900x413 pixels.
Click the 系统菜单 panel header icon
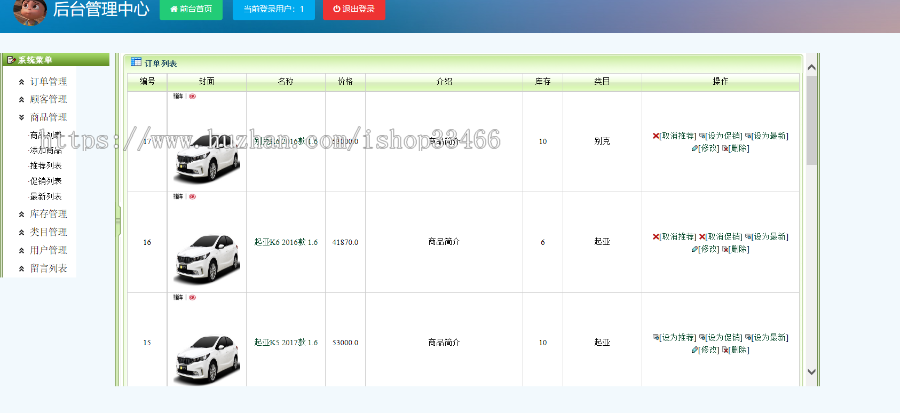click(11, 60)
